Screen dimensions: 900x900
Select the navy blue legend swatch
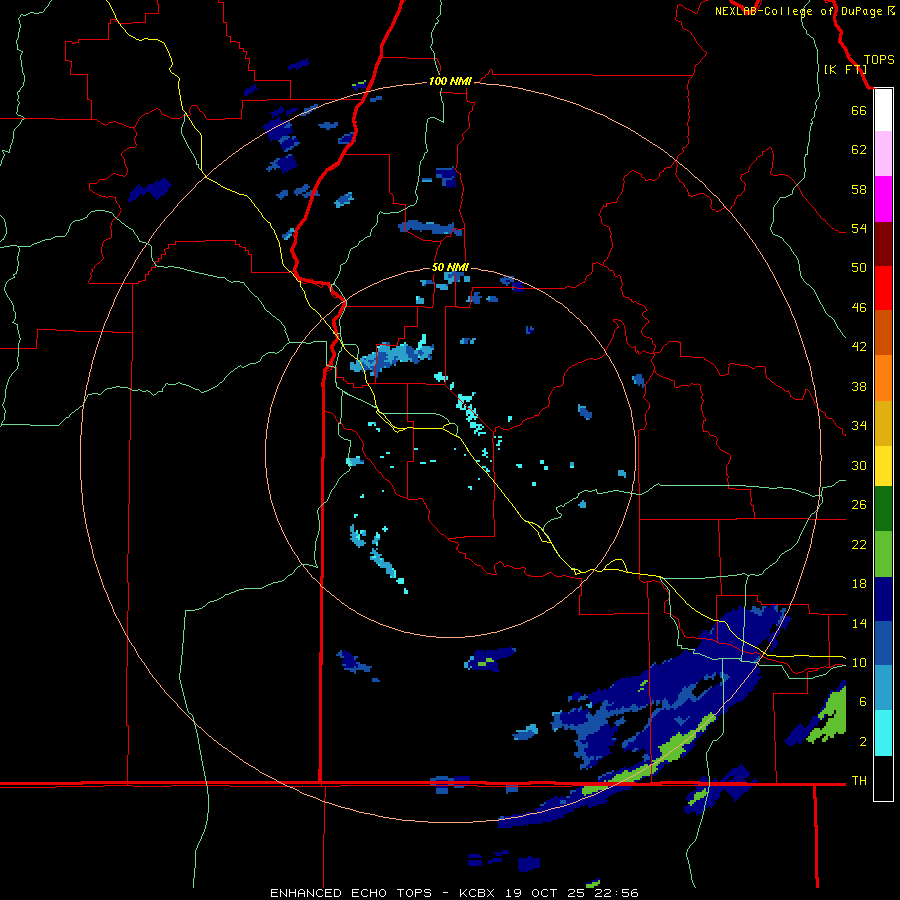tap(883, 599)
